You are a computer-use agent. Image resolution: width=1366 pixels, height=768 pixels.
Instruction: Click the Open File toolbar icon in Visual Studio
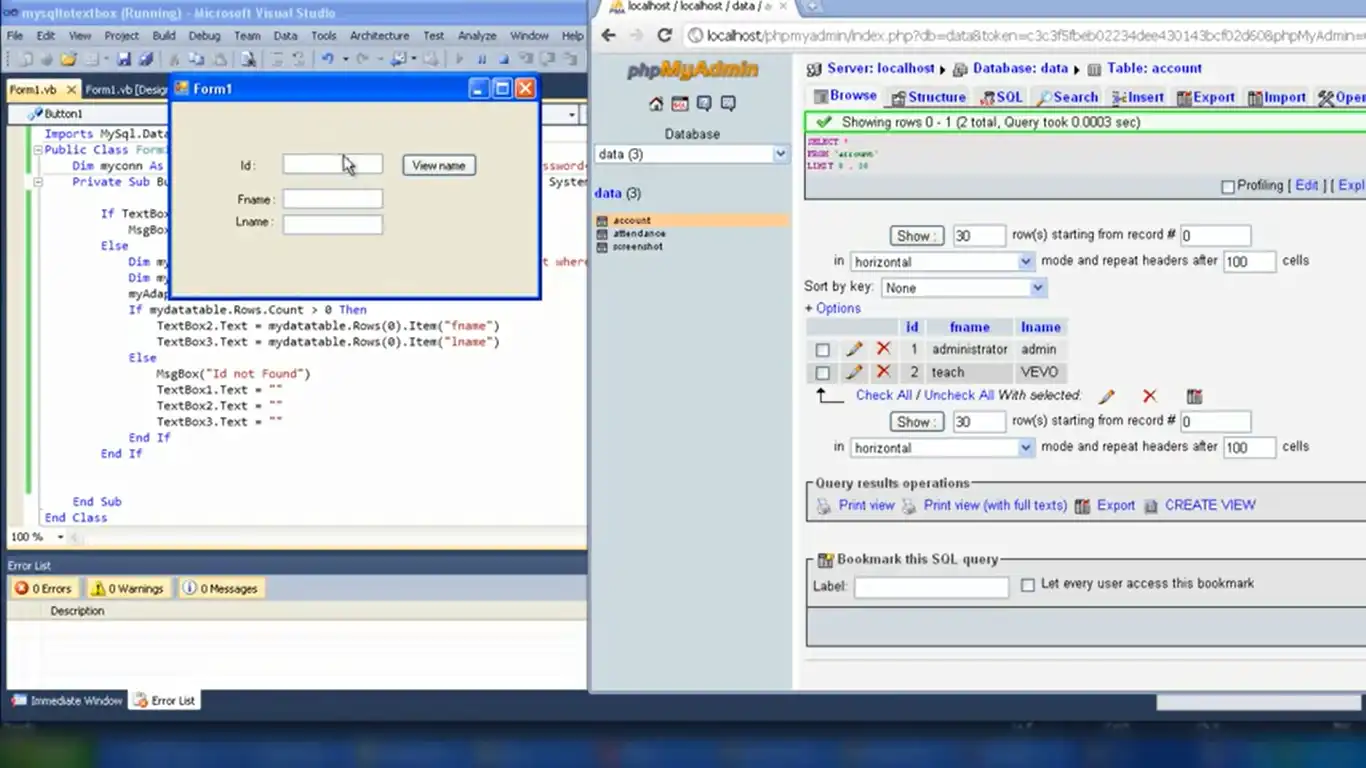coord(68,60)
